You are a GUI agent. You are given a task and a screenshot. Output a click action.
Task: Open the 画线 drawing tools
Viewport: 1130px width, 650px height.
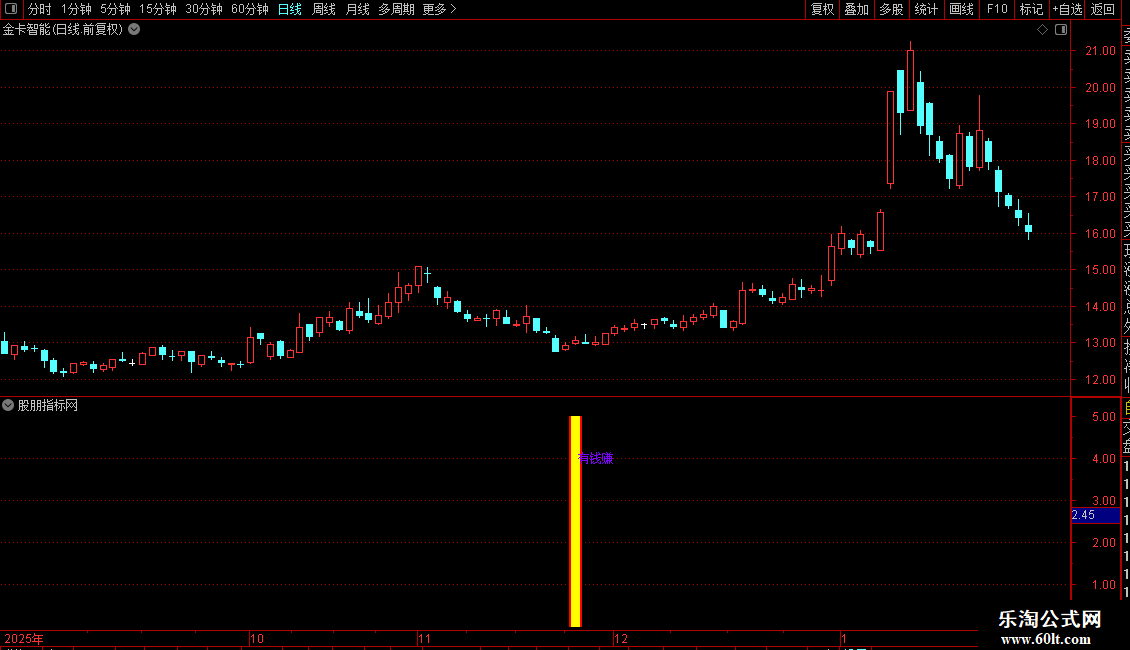[961, 9]
